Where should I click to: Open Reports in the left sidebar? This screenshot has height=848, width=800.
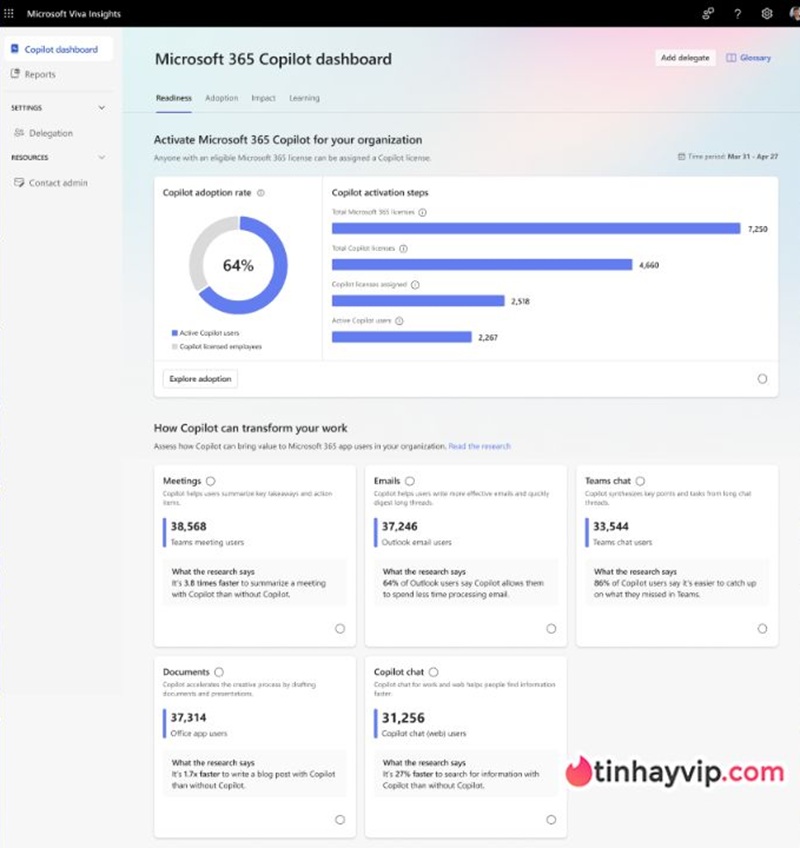(x=40, y=74)
